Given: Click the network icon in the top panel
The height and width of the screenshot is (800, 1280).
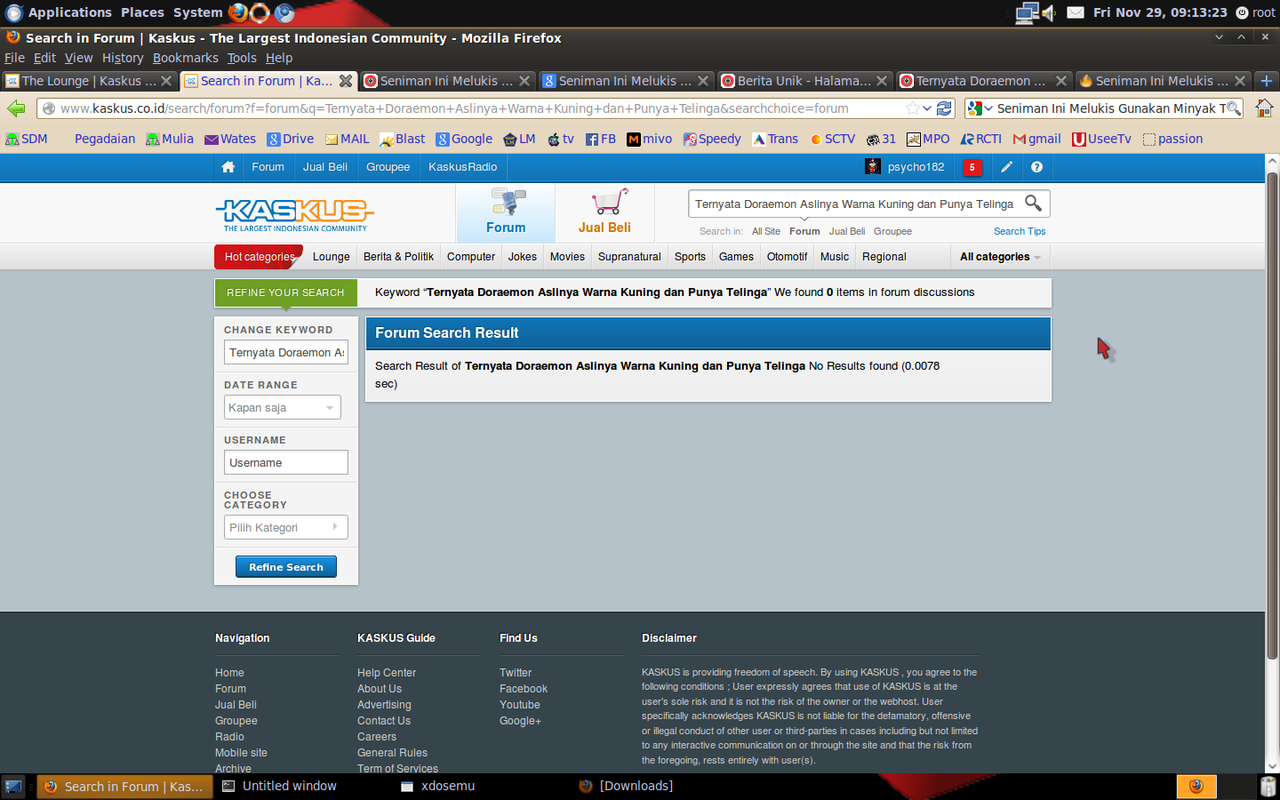Looking at the screenshot, I should point(1026,13).
